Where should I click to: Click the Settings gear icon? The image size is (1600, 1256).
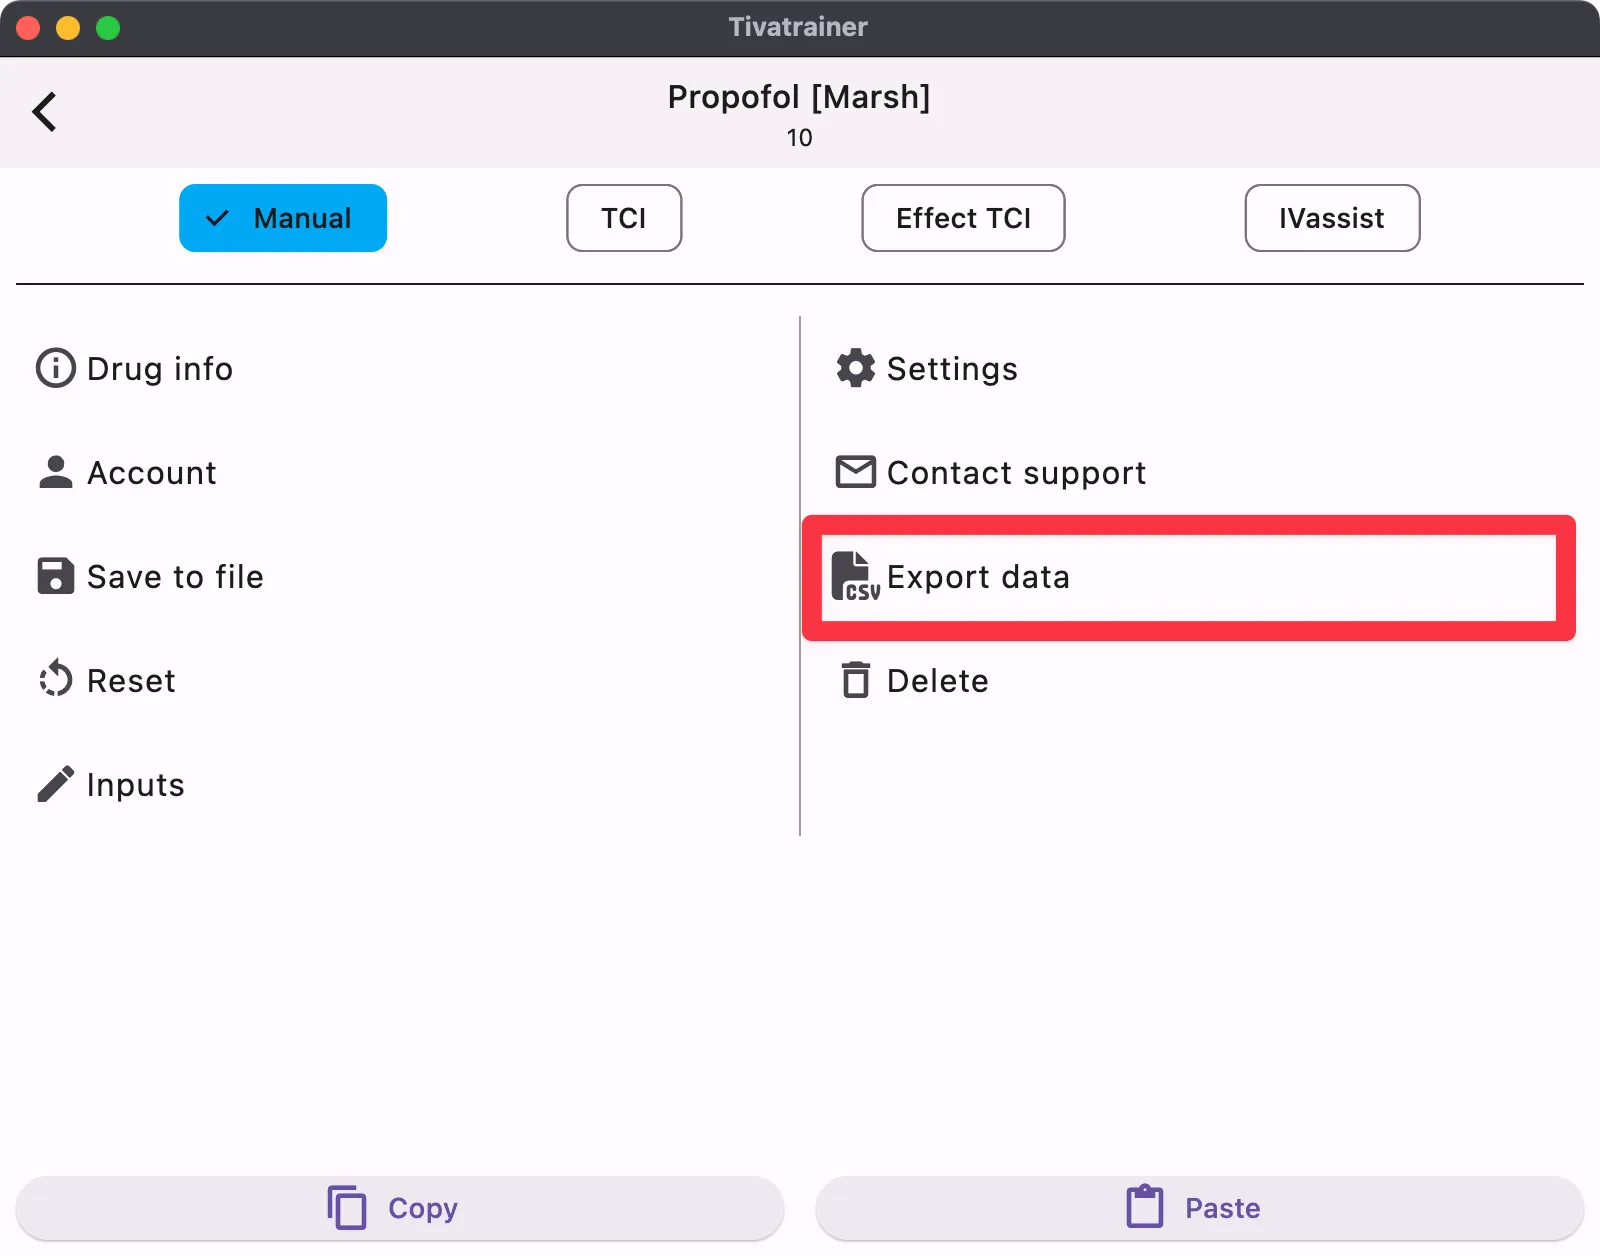point(856,368)
